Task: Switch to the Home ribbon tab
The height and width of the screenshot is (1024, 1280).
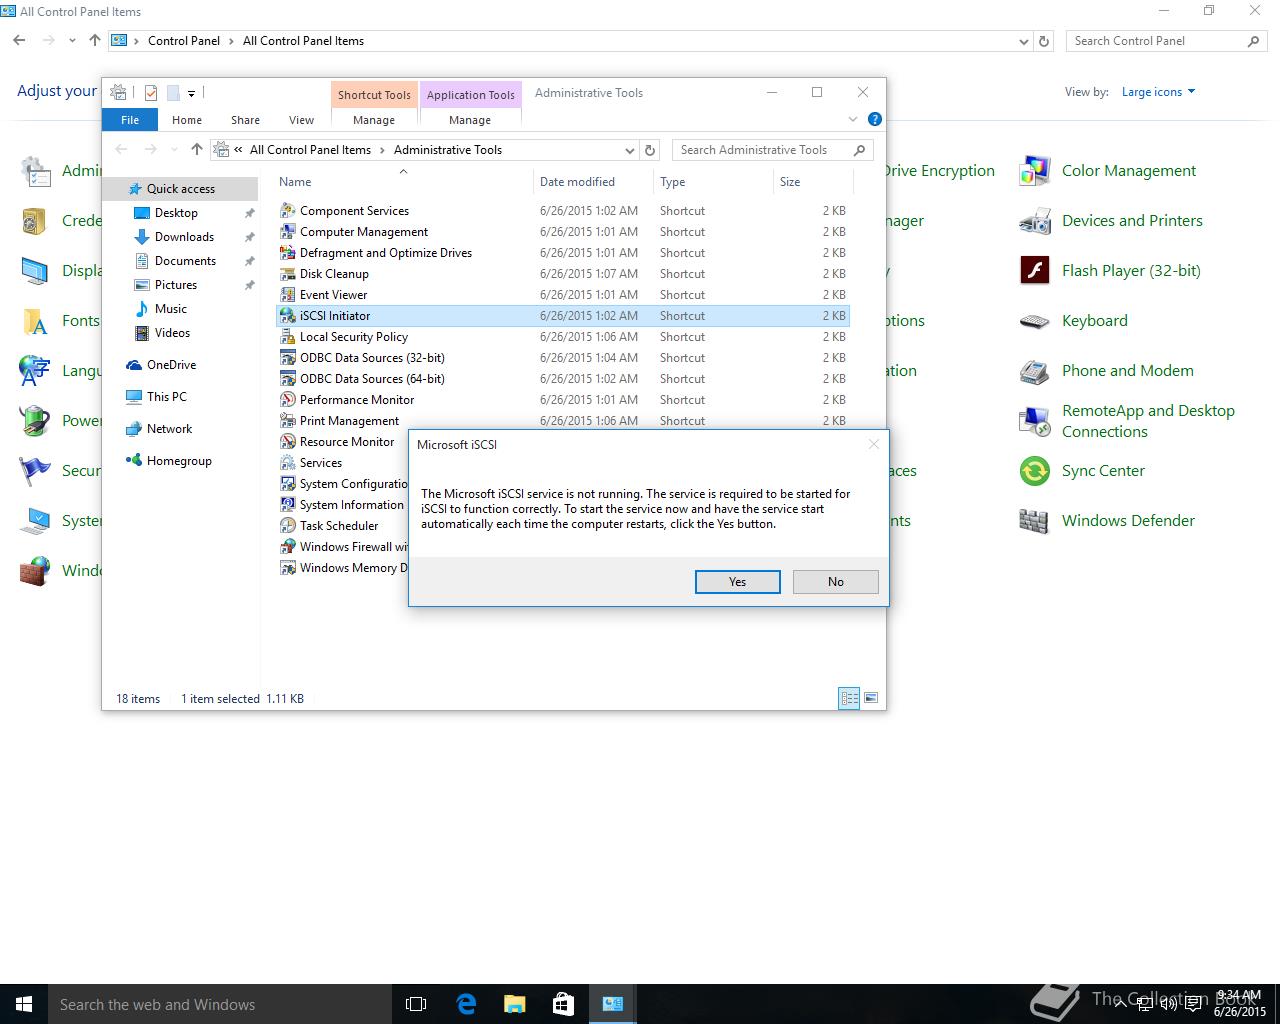Action: [187, 119]
